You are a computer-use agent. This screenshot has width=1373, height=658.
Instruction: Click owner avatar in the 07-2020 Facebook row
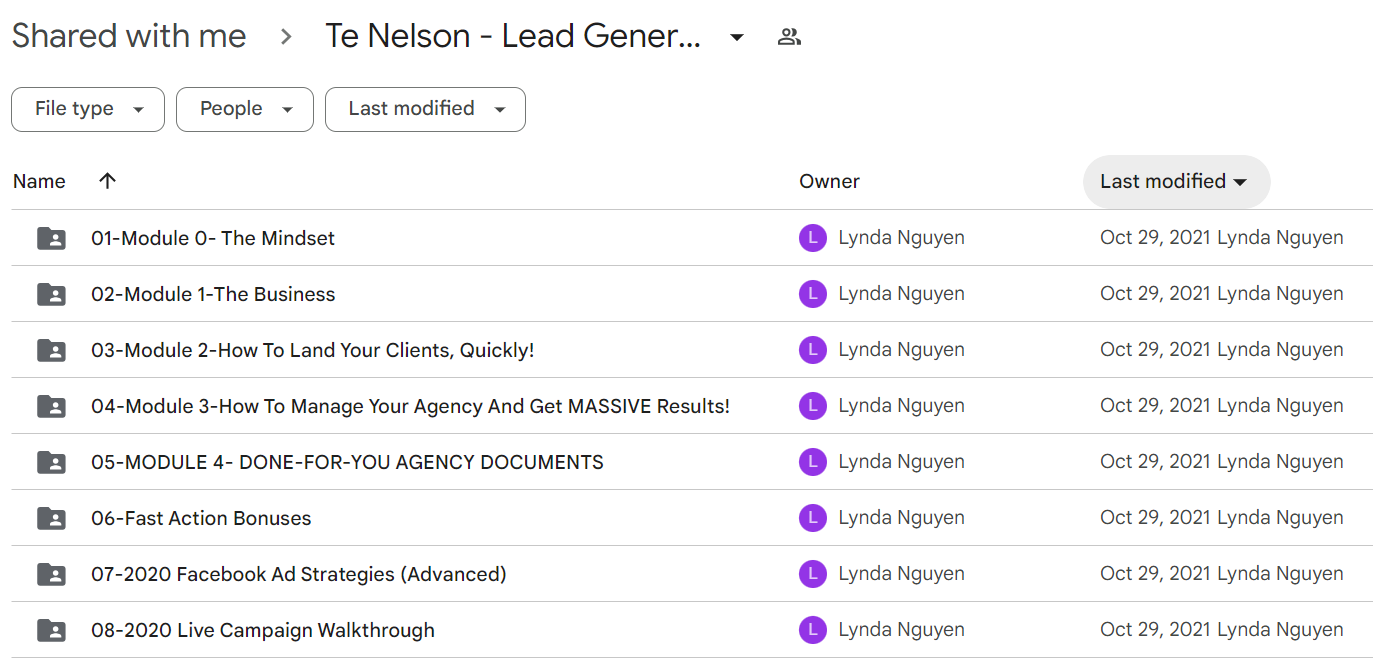point(813,574)
